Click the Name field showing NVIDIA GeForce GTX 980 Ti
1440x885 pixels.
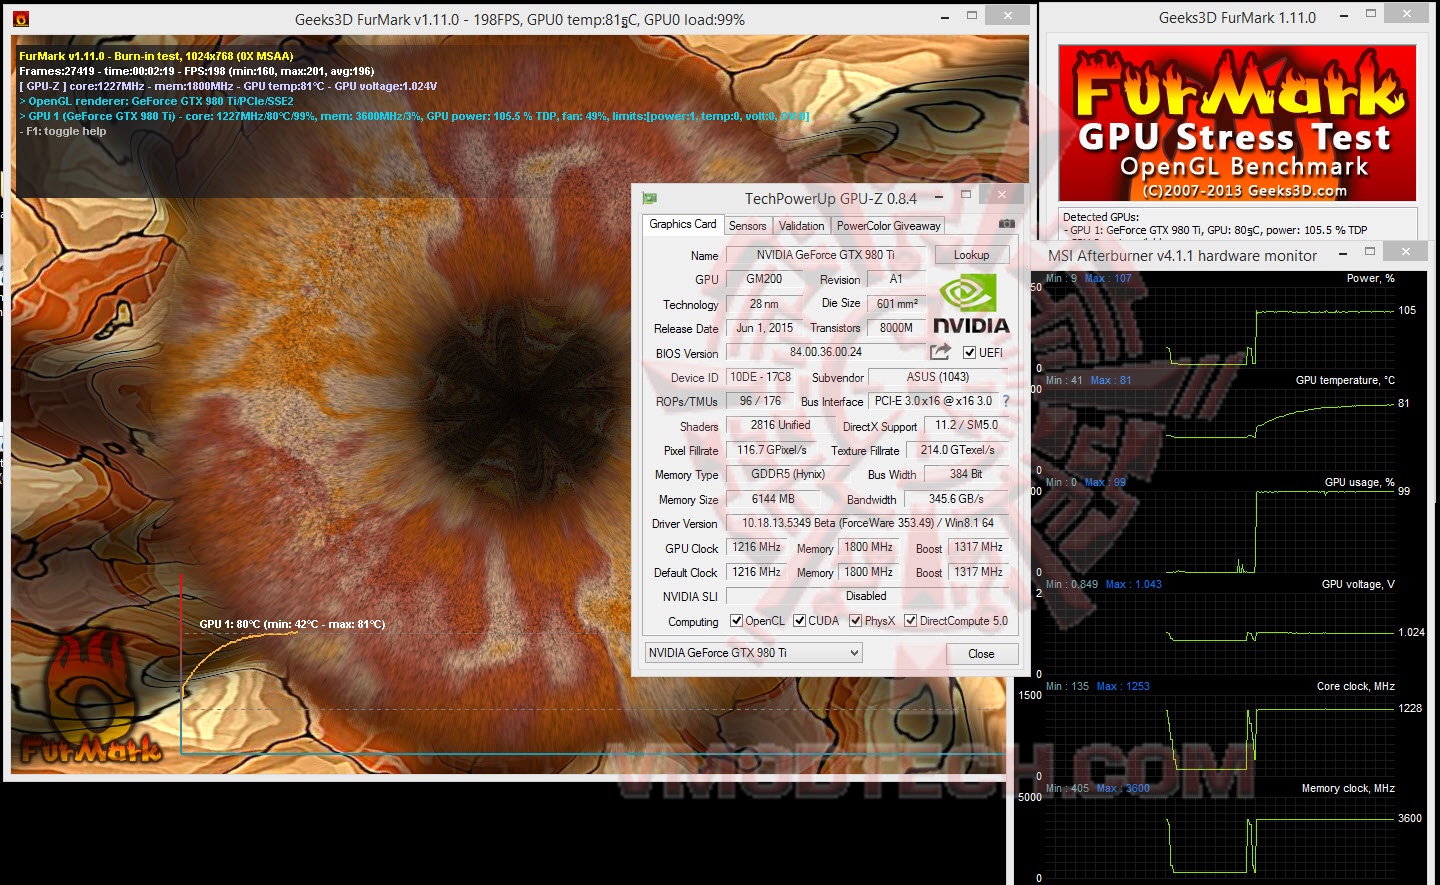(826, 255)
